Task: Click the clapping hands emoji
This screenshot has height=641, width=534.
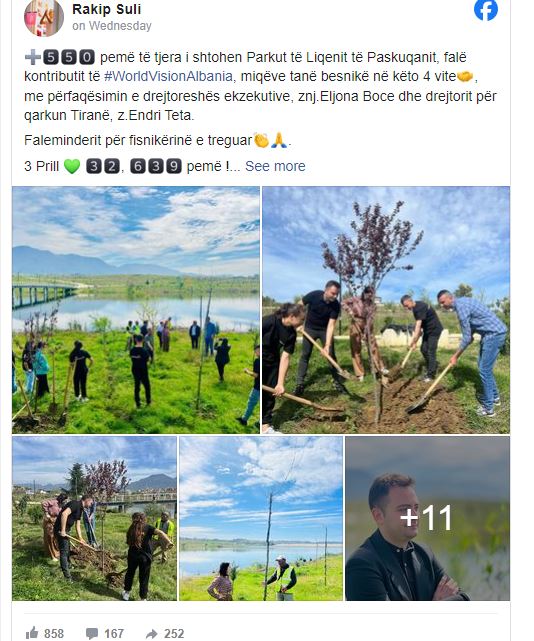Action: coord(261,140)
